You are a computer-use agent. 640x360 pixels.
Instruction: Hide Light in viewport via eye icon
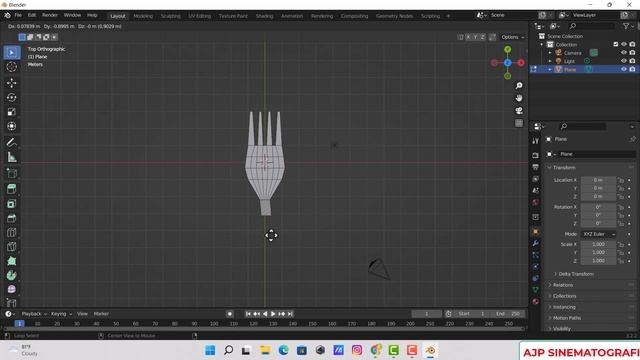click(x=624, y=61)
